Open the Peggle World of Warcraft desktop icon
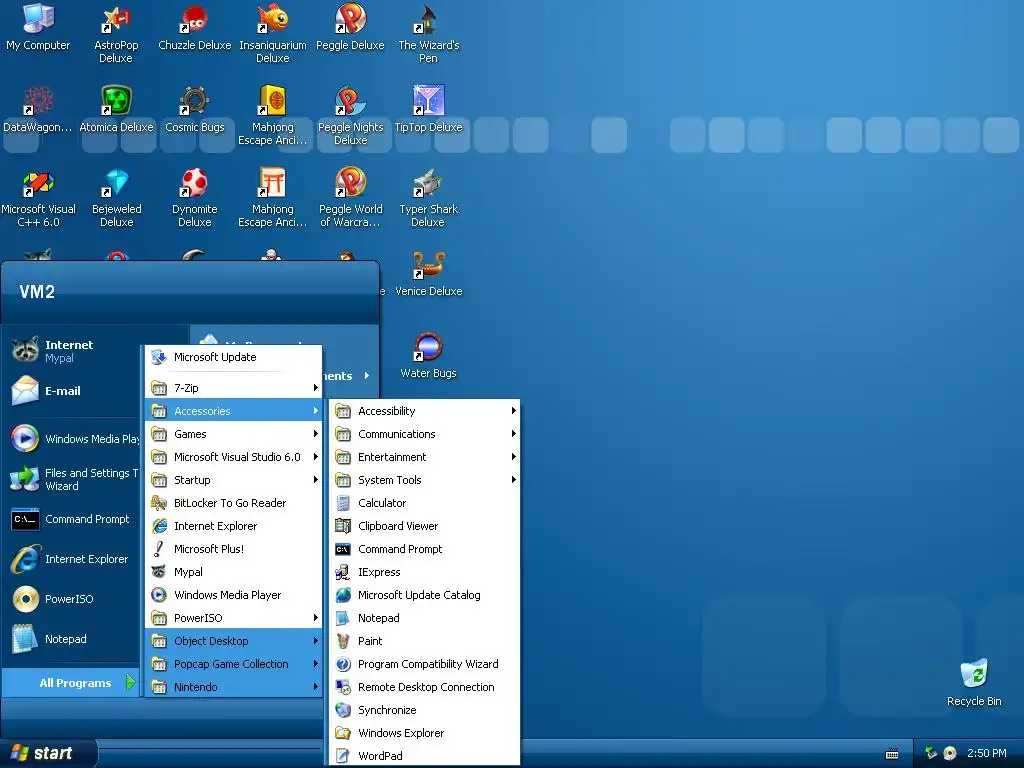The height and width of the screenshot is (768, 1024). [x=350, y=198]
